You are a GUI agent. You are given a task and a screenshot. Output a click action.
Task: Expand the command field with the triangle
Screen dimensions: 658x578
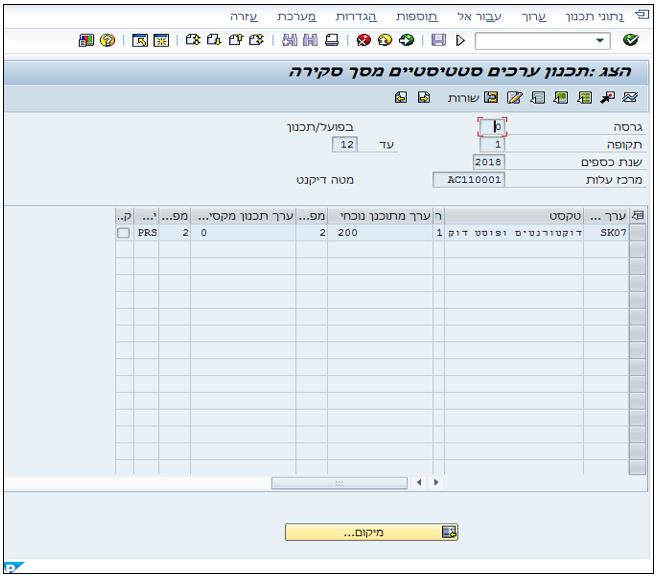click(460, 40)
